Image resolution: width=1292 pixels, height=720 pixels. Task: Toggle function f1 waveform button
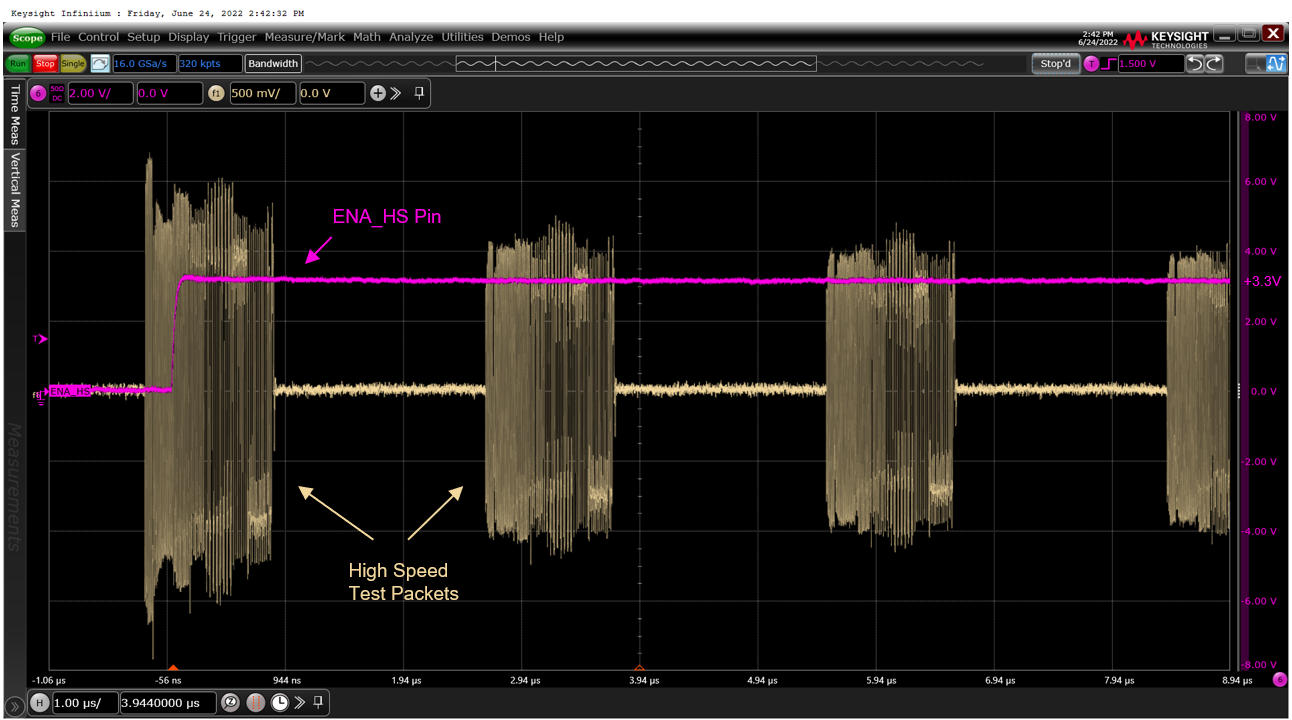point(216,93)
